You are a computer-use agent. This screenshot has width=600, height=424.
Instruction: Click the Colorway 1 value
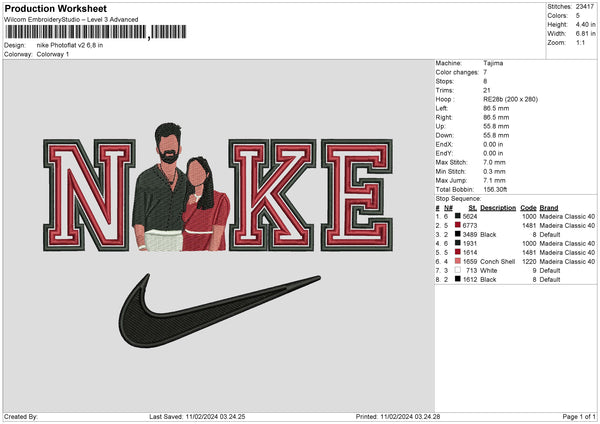point(53,54)
